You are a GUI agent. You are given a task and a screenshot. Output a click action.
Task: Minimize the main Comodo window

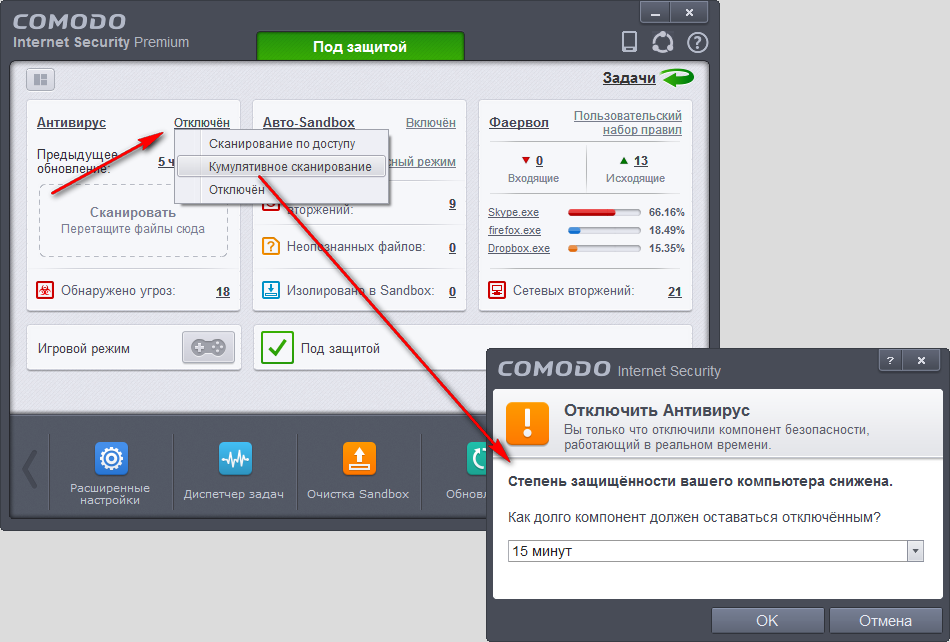click(656, 12)
